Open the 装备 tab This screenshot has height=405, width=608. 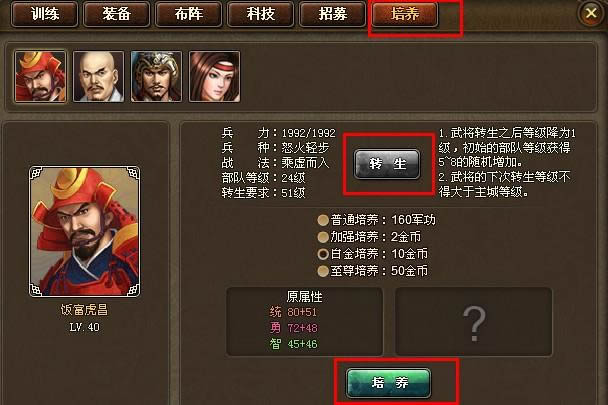coord(117,14)
